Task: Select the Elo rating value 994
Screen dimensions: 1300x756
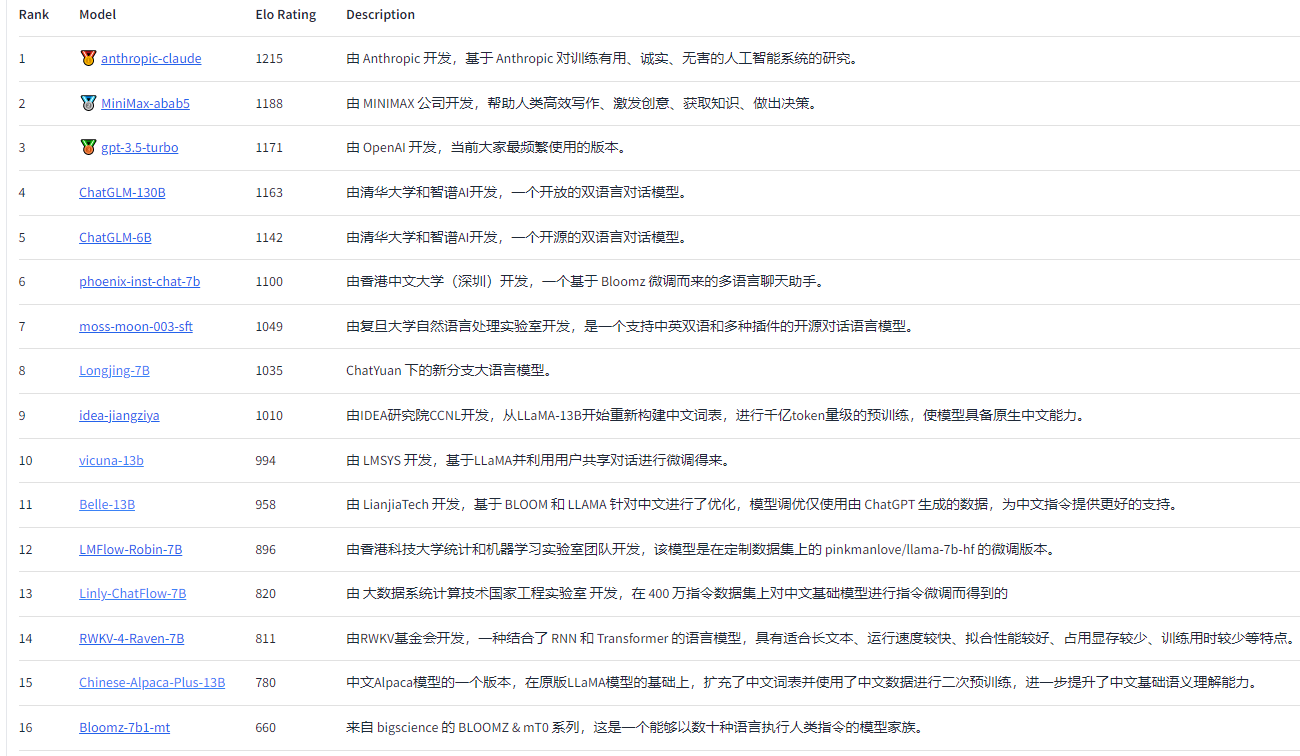Action: click(x=265, y=460)
